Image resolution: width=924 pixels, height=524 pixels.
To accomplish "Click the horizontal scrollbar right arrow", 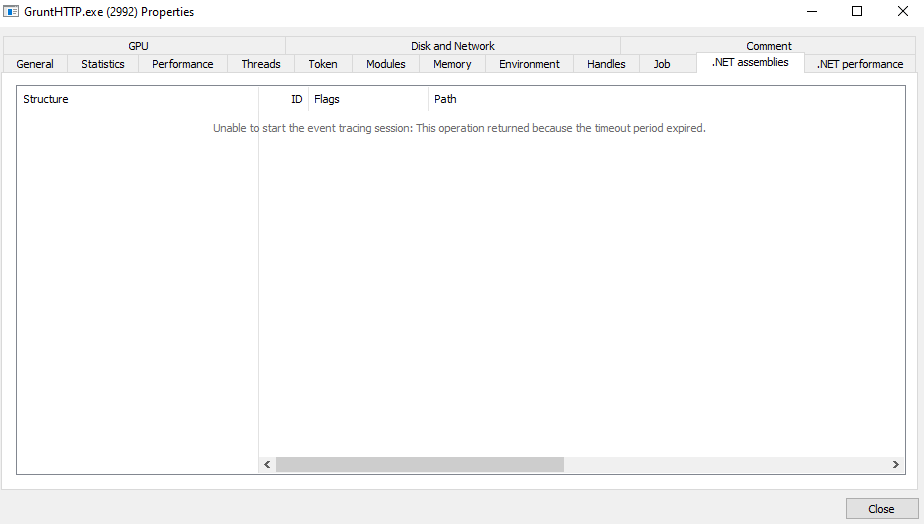I will coord(896,465).
